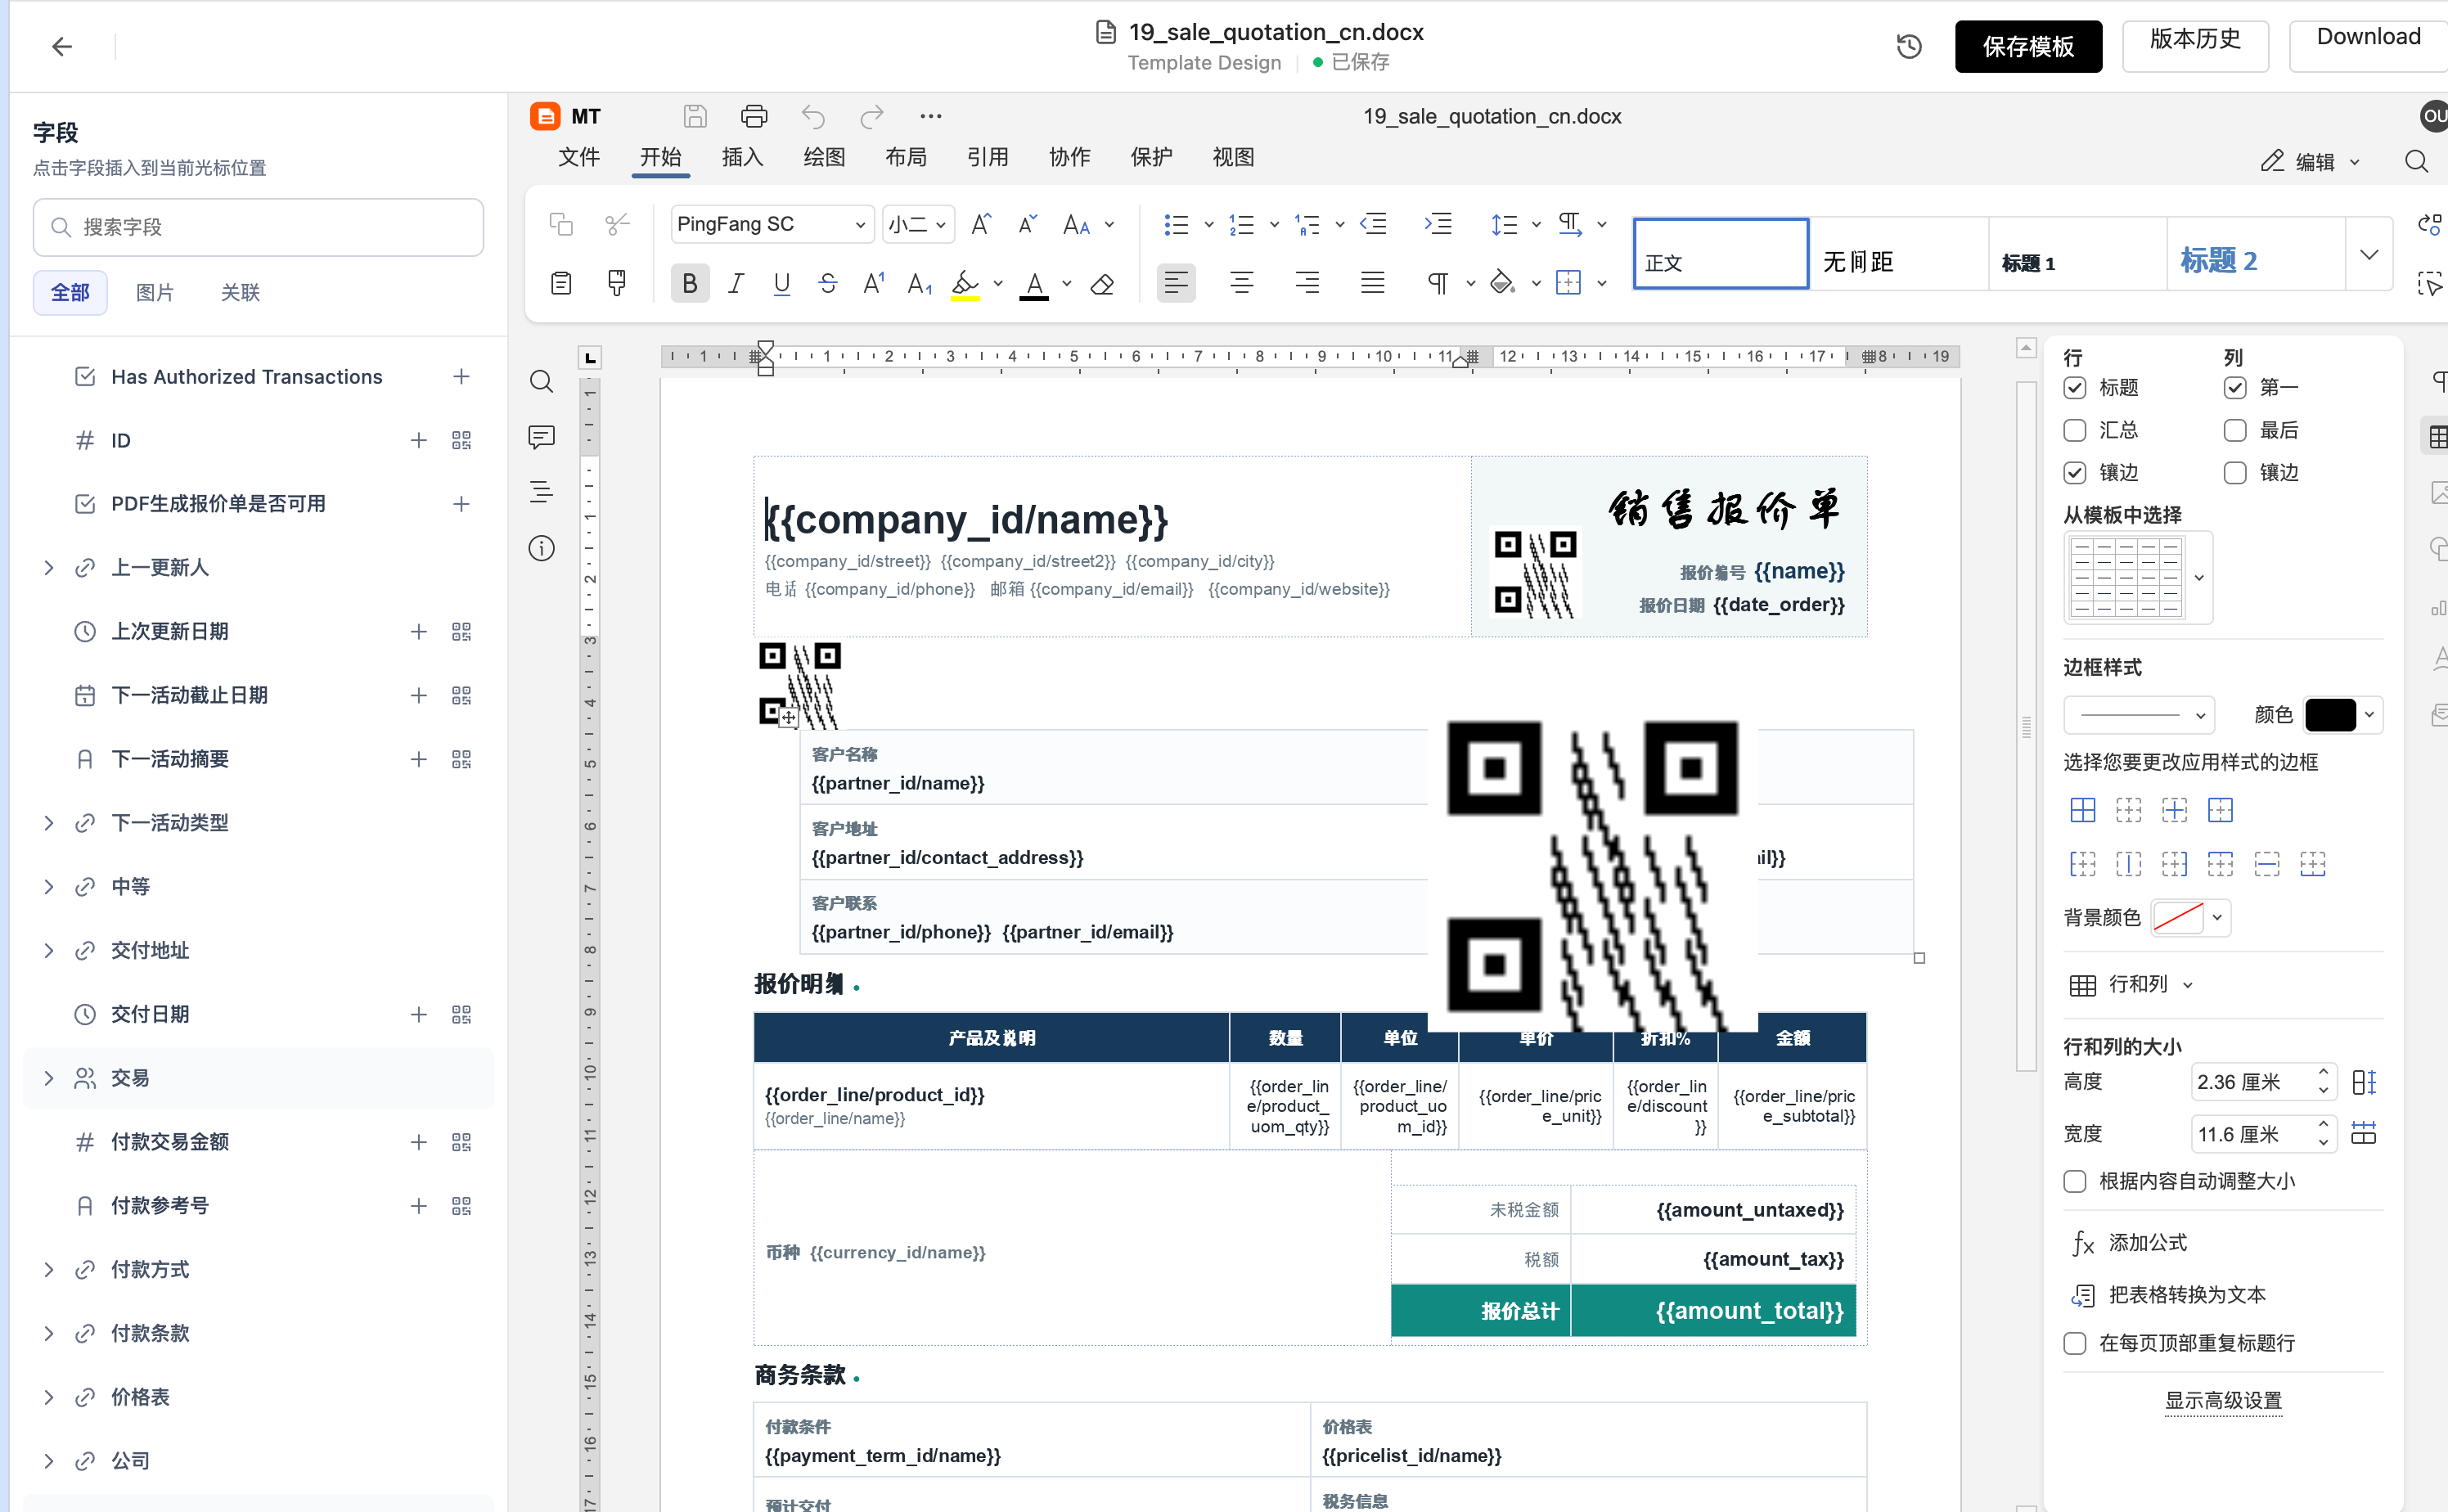Switch to the 图片 fields tab
The height and width of the screenshot is (1512, 2448).
(x=155, y=293)
